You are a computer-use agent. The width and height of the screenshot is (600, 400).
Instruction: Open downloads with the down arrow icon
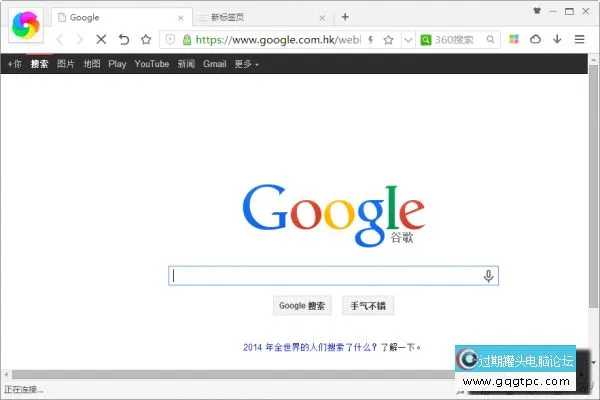click(557, 39)
